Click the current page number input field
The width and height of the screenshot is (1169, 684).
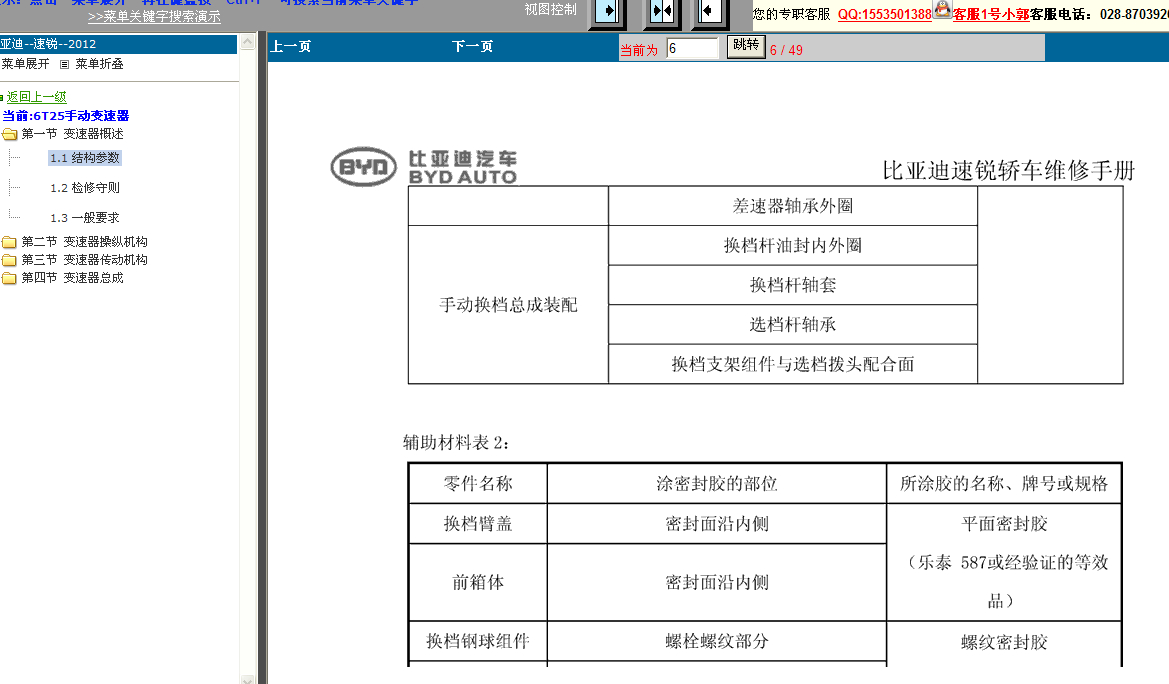pos(693,48)
